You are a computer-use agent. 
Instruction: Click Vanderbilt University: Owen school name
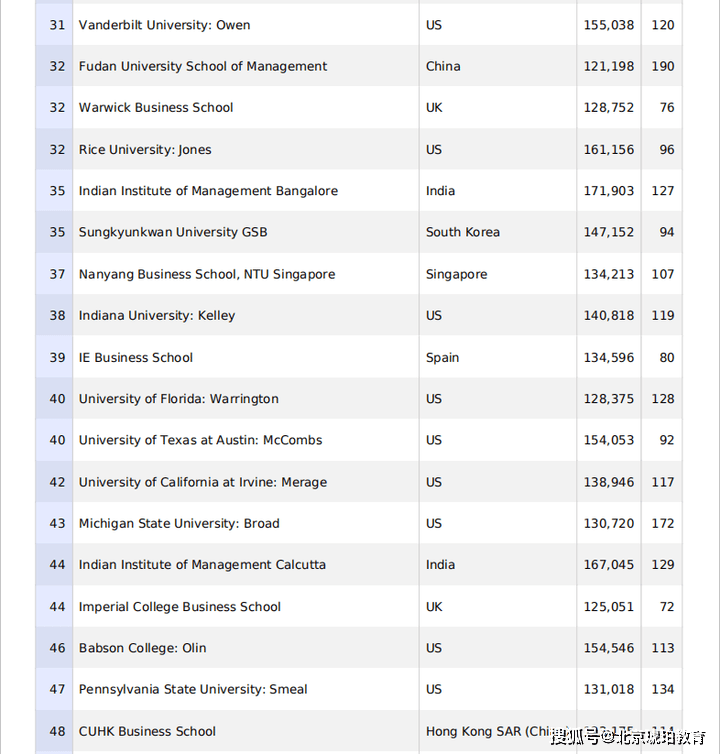164,25
